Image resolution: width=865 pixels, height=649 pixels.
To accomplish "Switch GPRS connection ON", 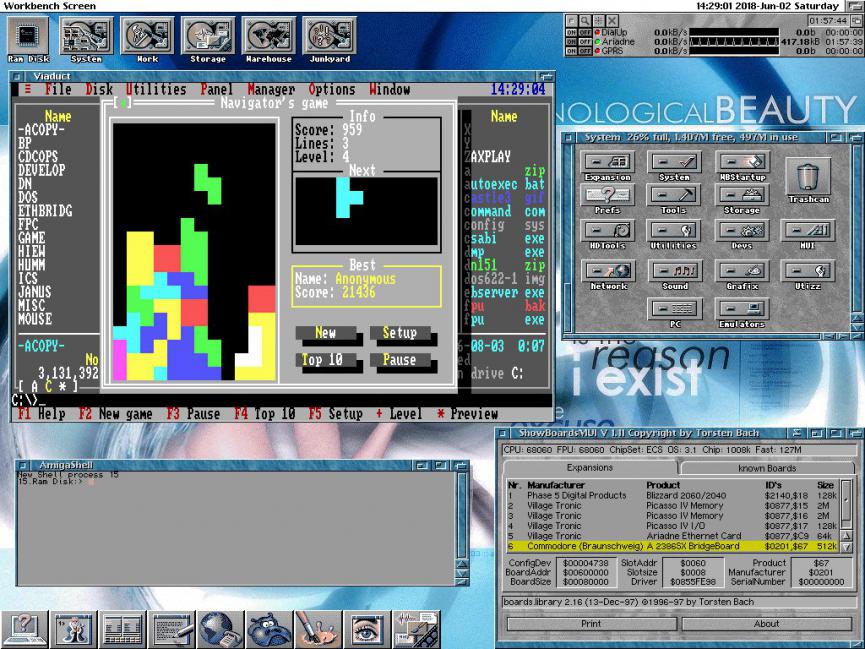I will 572,50.
